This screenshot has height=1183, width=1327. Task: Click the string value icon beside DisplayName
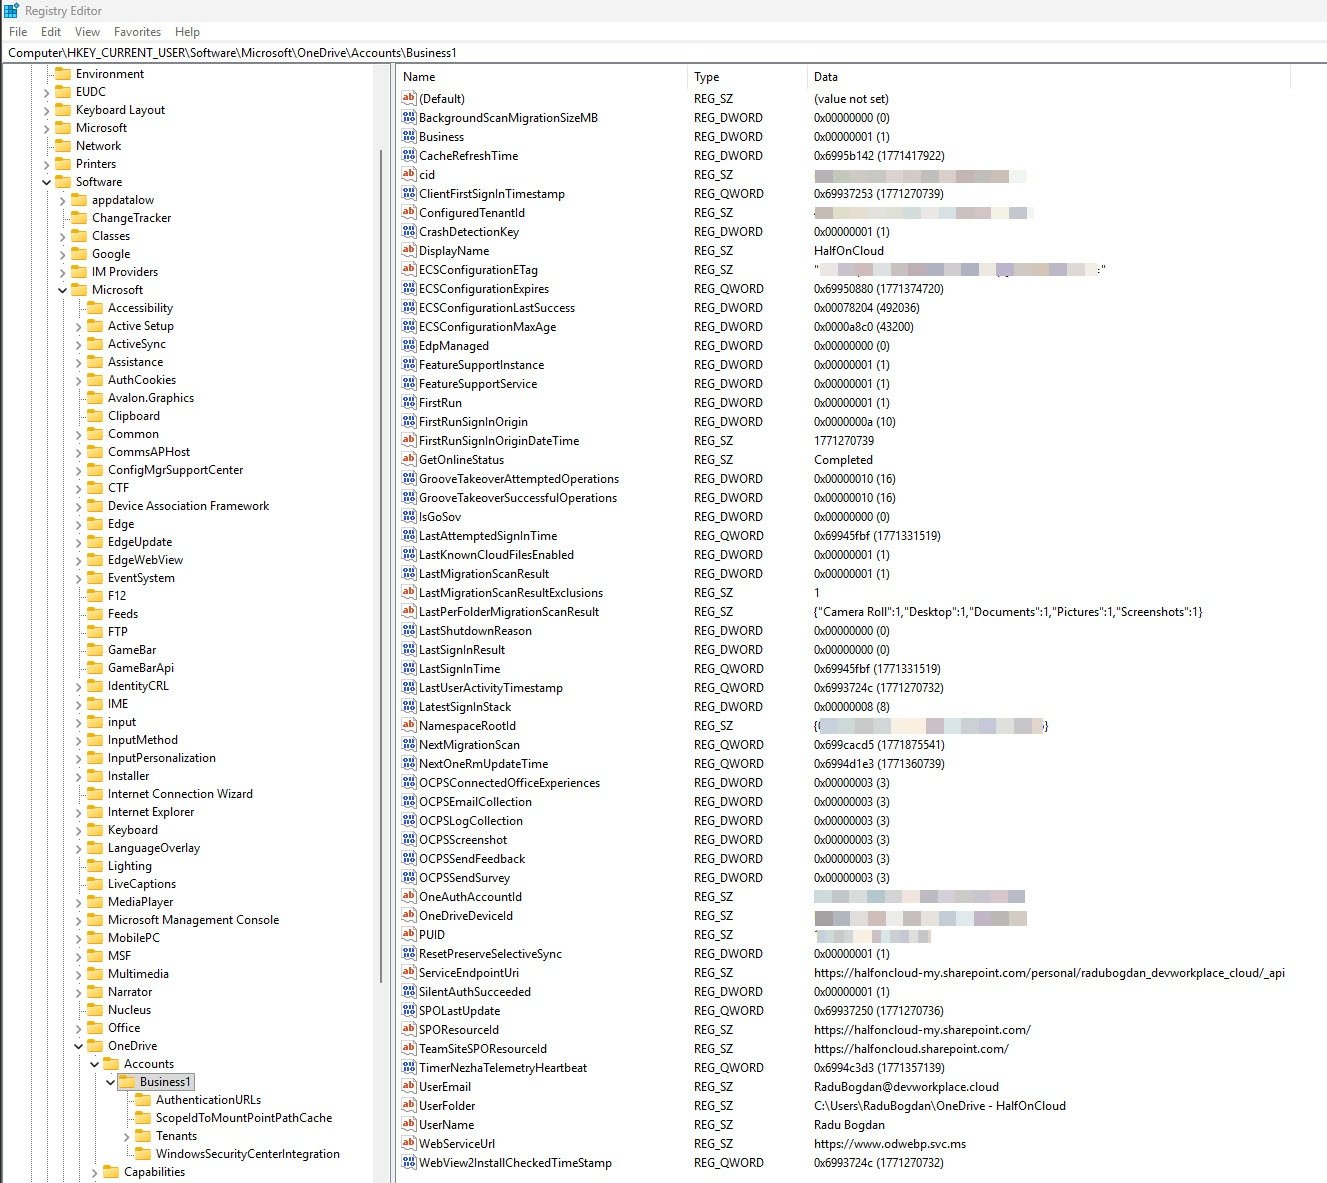coord(408,250)
